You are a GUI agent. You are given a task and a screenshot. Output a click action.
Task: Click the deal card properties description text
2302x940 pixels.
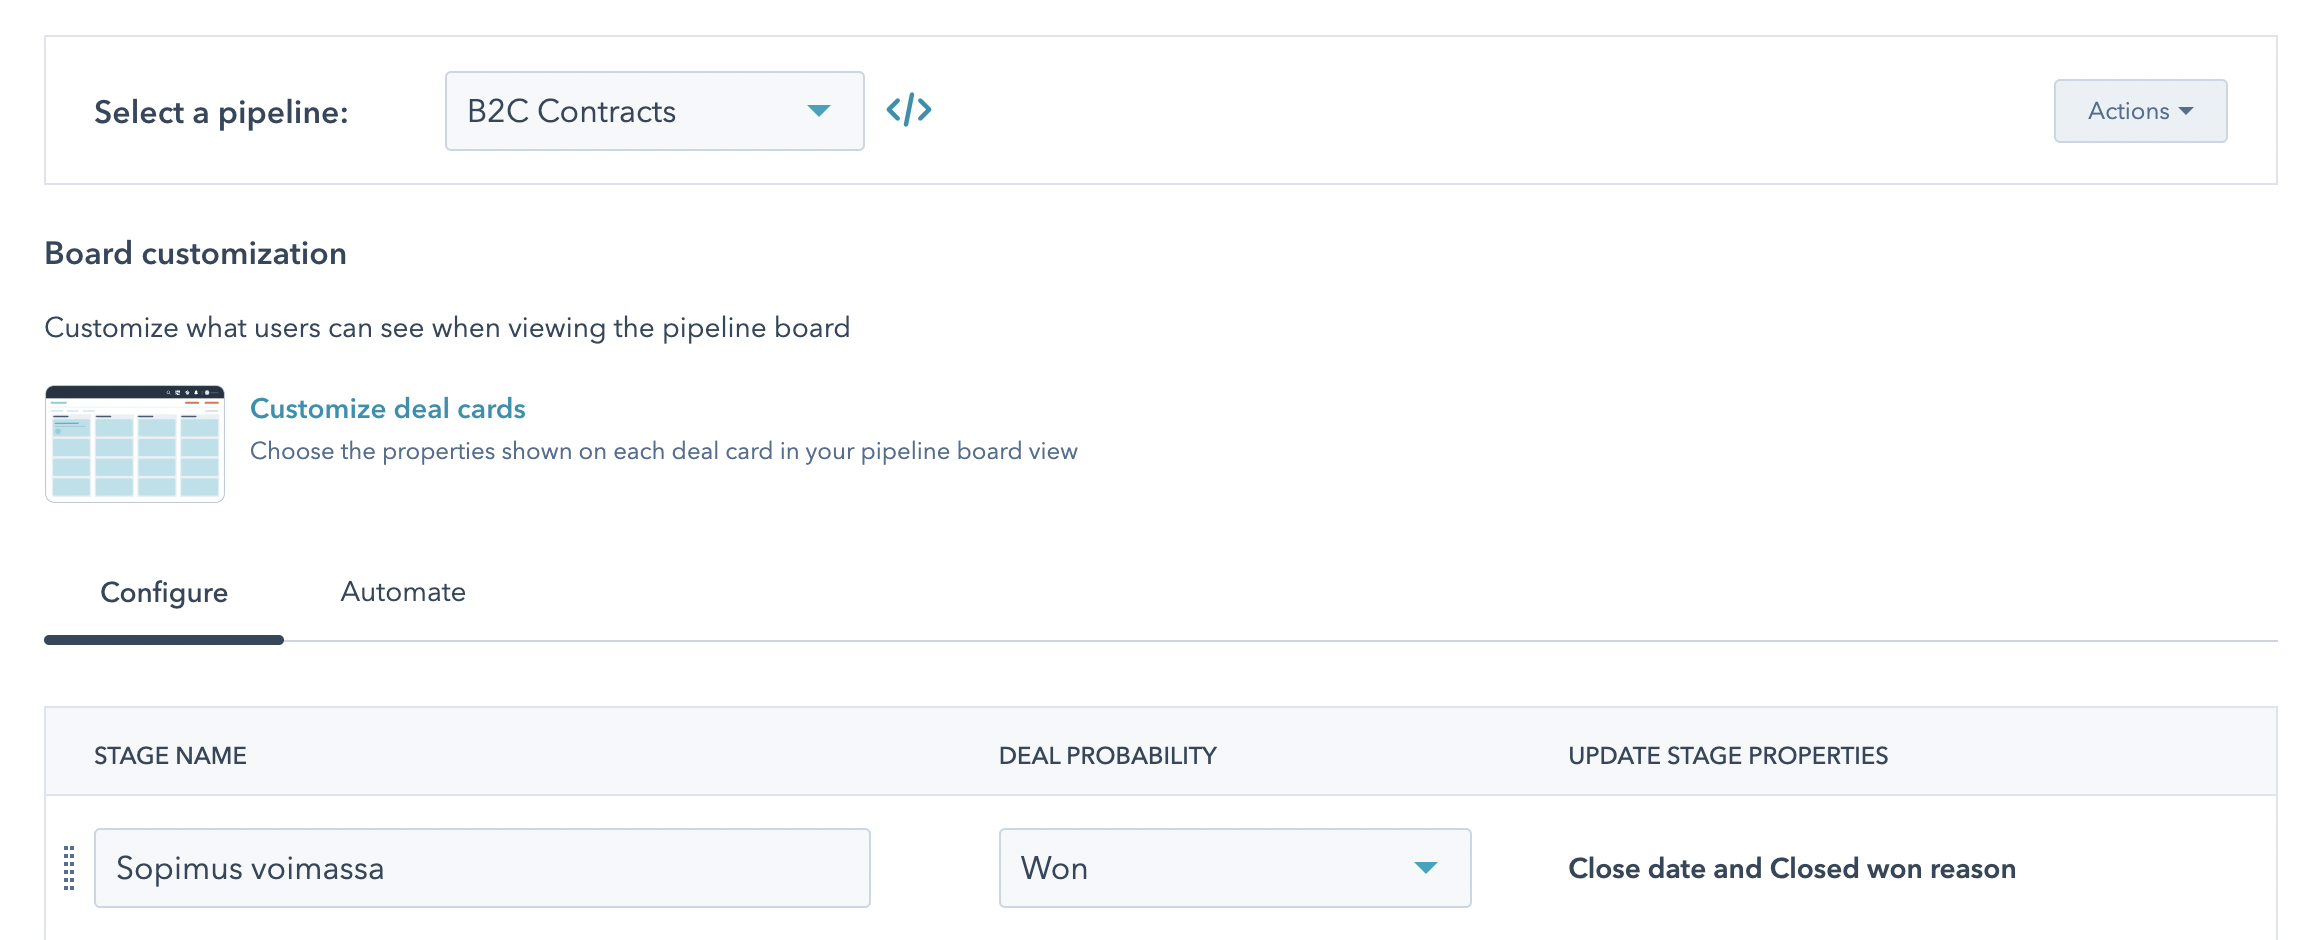tap(664, 451)
